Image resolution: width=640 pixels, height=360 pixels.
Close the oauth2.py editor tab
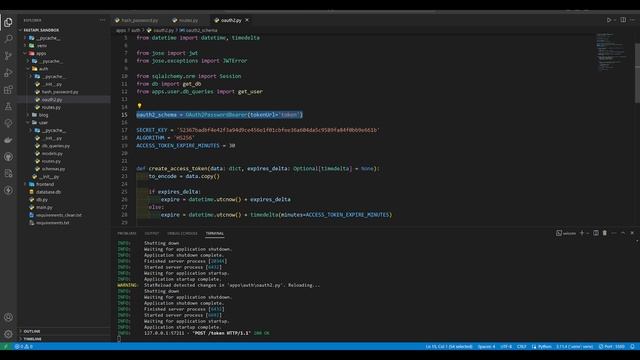point(247,20)
